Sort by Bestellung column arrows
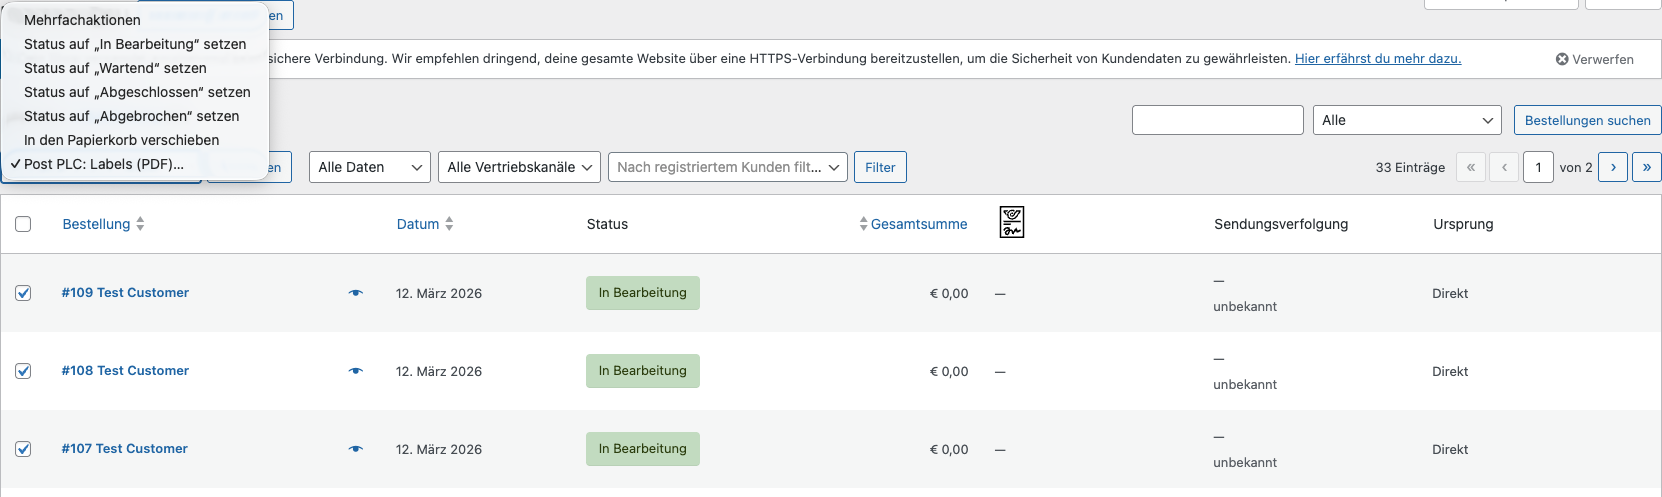The image size is (1662, 497). pos(140,224)
